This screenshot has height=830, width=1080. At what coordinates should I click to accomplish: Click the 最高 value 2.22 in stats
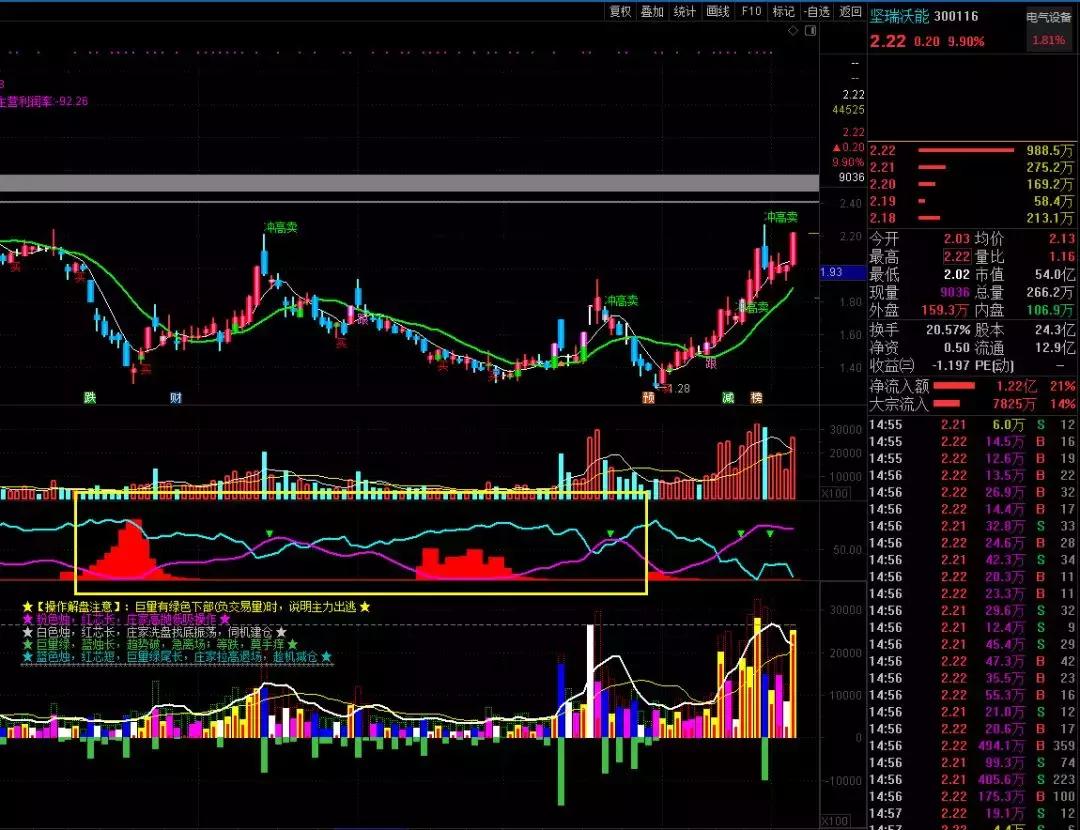pos(957,257)
